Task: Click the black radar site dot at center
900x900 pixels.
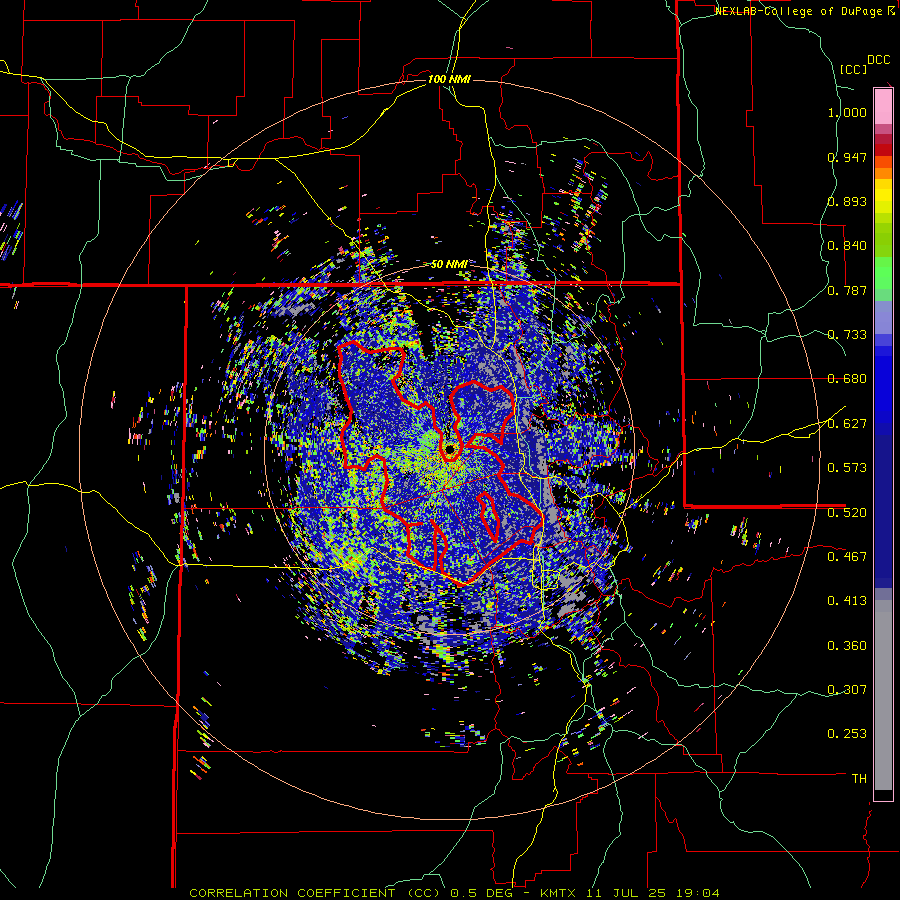Action: [451, 448]
